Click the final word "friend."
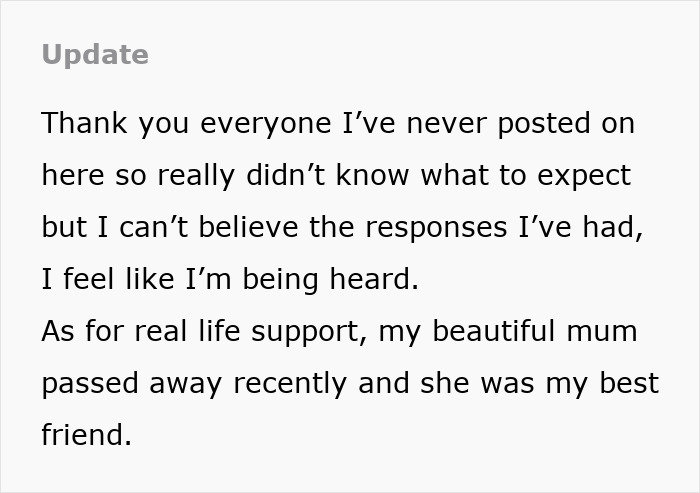Image resolution: width=700 pixels, height=493 pixels. 86,436
